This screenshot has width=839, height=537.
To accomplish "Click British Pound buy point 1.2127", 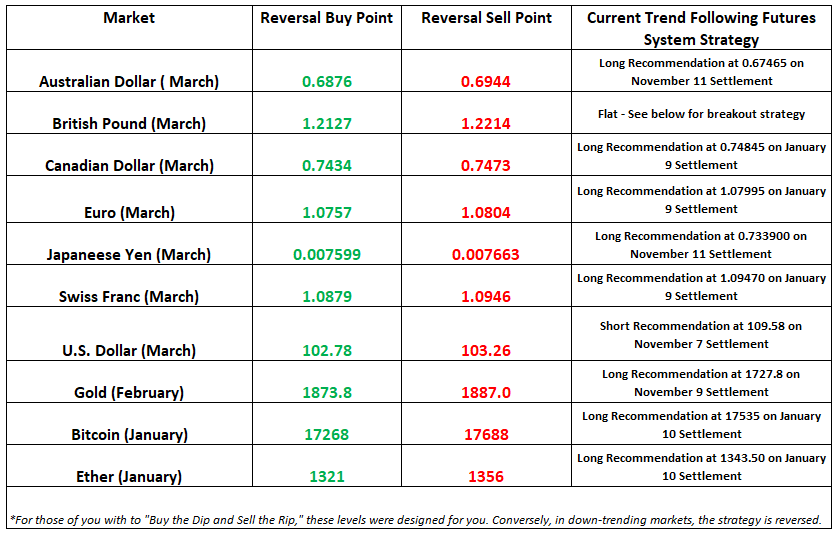I will click(x=327, y=124).
